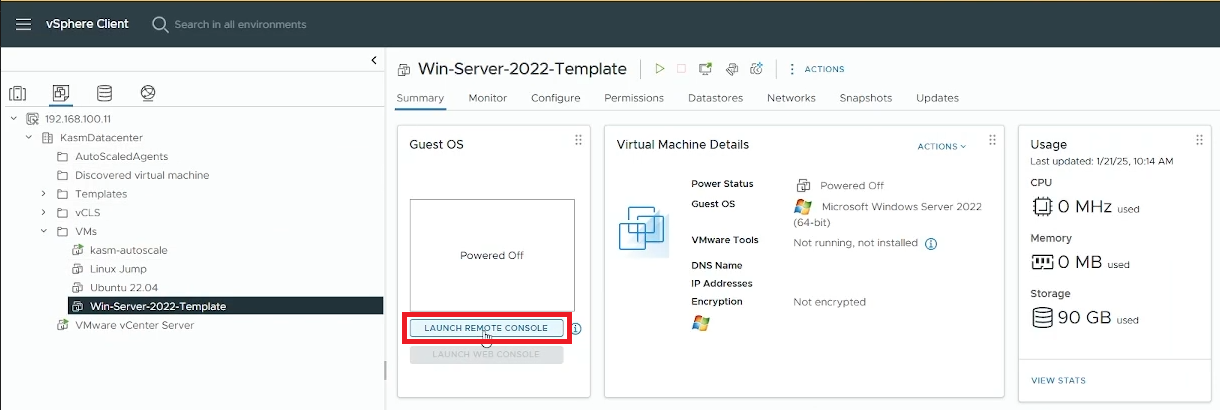Click the Launch Remote Console button

pos(486,328)
